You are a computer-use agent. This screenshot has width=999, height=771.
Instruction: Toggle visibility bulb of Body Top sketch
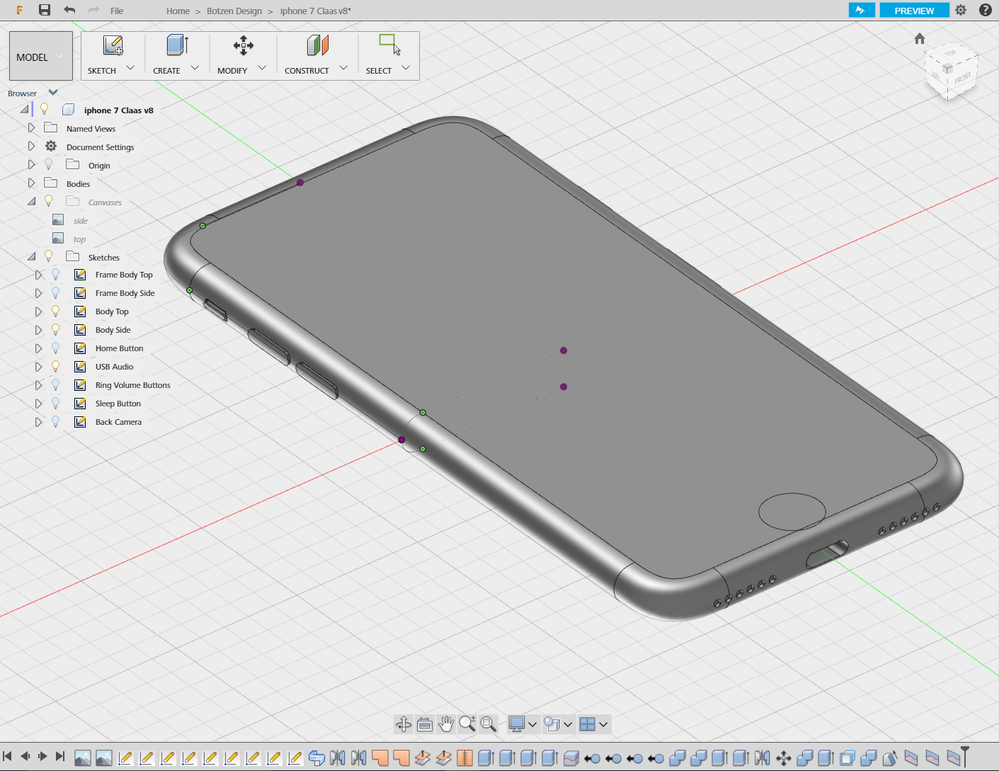pyautogui.click(x=56, y=311)
